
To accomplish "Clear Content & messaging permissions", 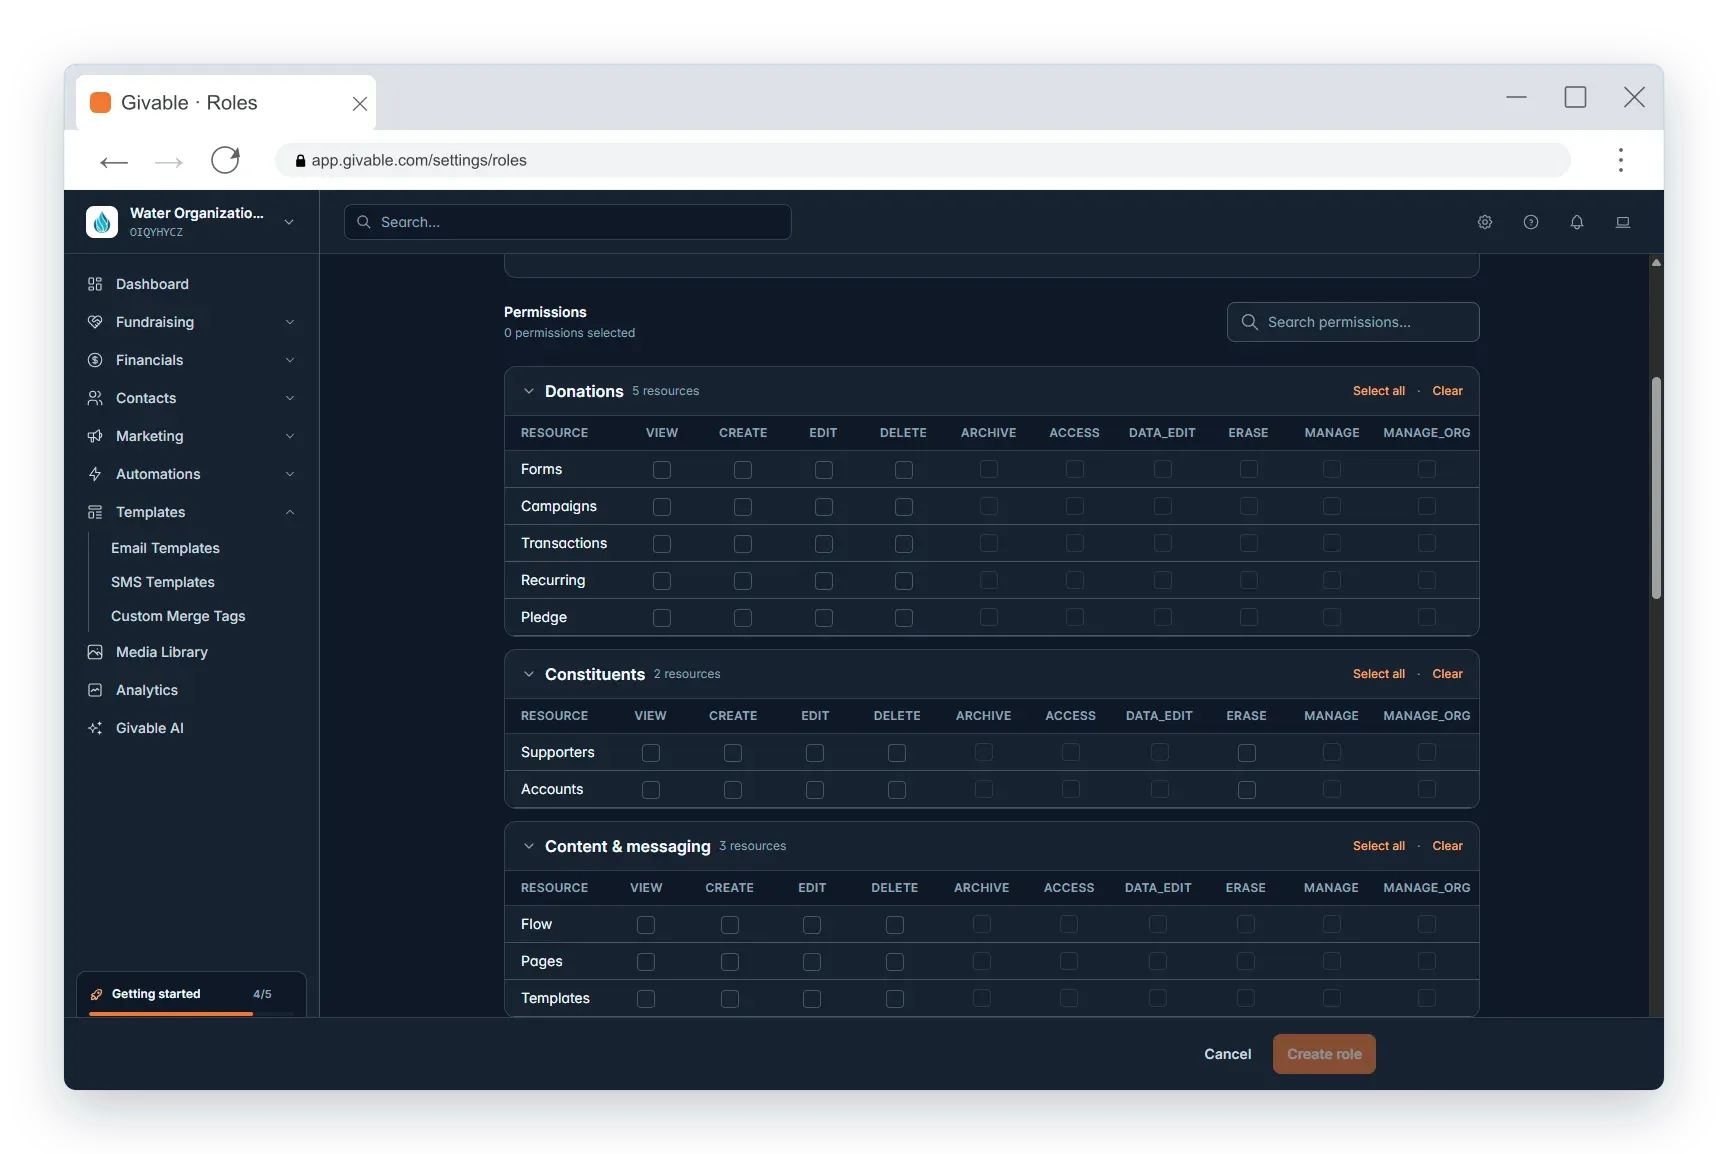I will (1447, 846).
